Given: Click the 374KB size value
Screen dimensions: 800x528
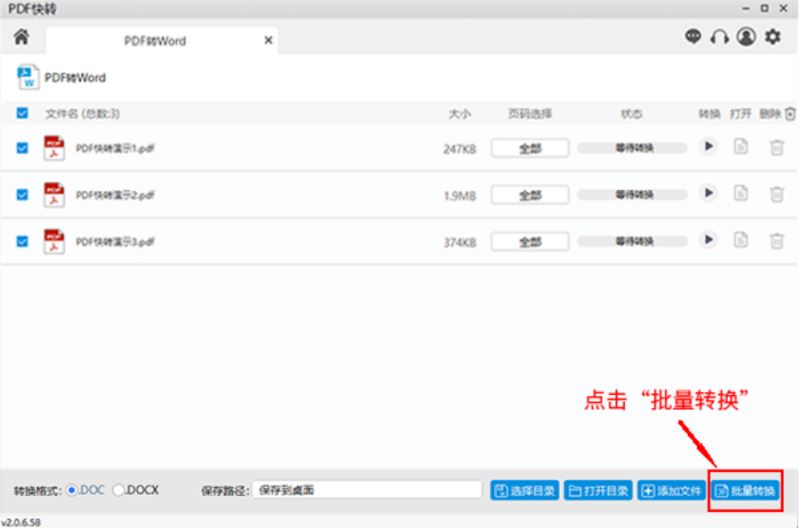Looking at the screenshot, I should coord(460,242).
